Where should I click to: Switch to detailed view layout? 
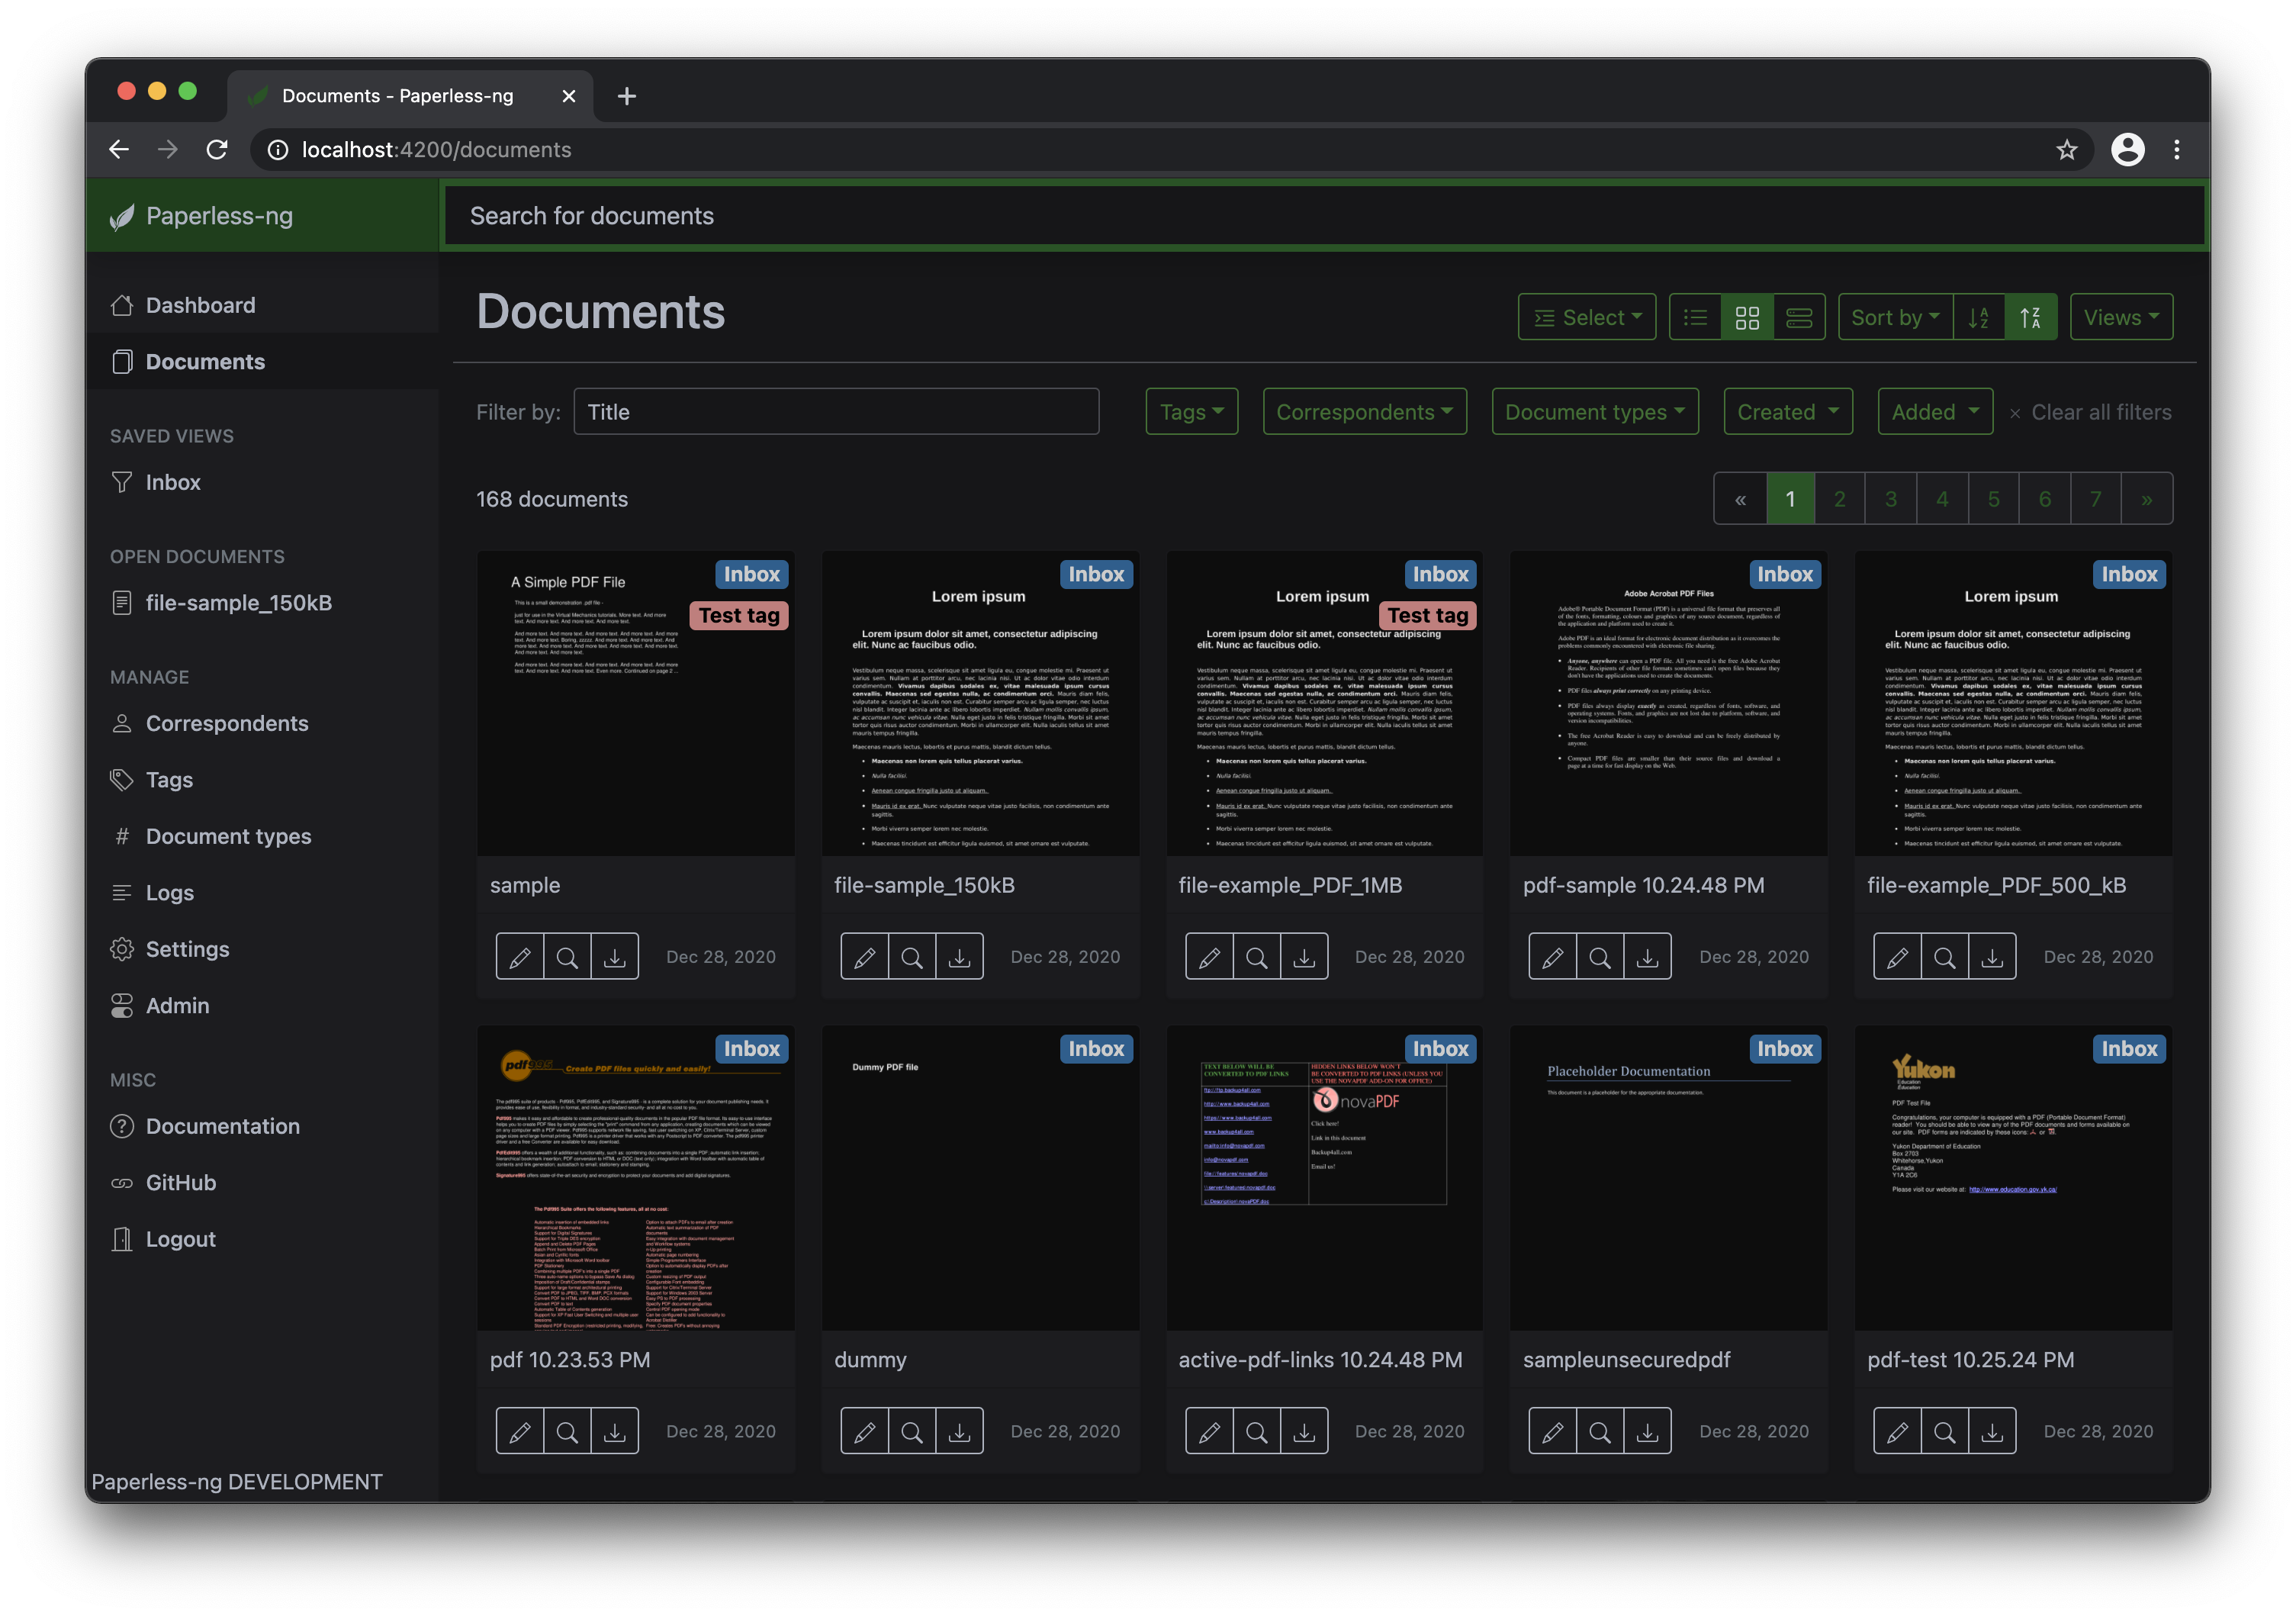(1800, 317)
